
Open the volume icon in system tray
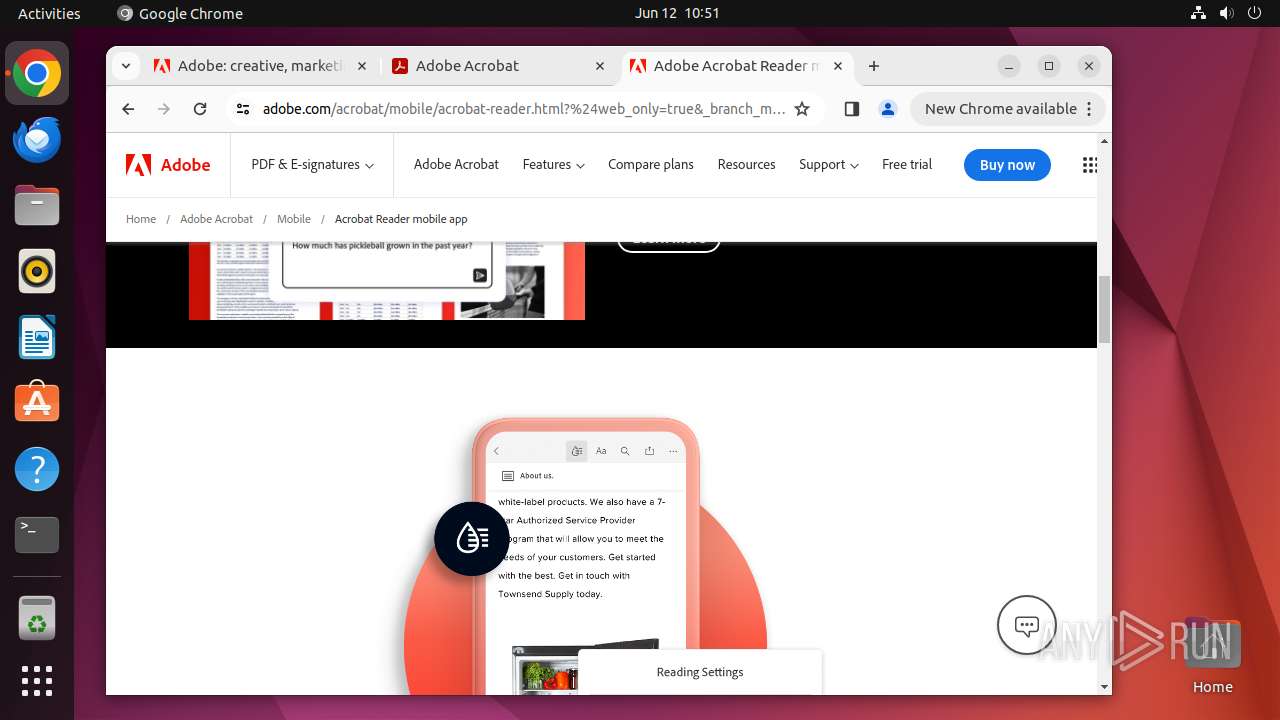1227,13
